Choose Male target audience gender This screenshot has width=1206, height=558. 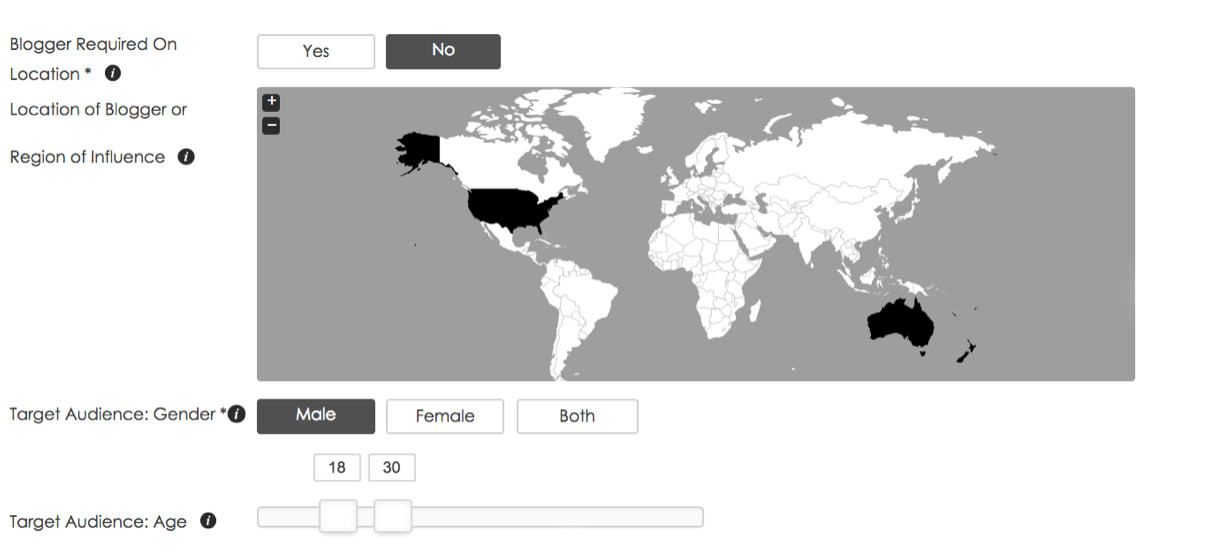[316, 416]
